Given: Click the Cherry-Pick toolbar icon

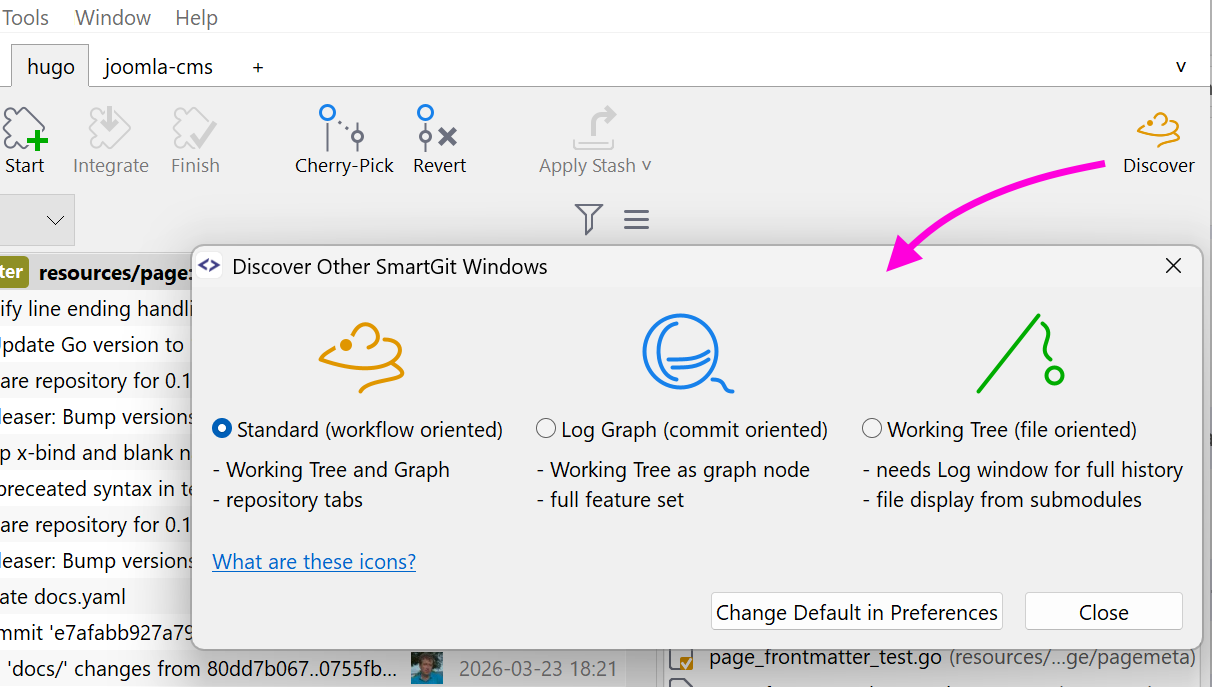Looking at the screenshot, I should 343,130.
